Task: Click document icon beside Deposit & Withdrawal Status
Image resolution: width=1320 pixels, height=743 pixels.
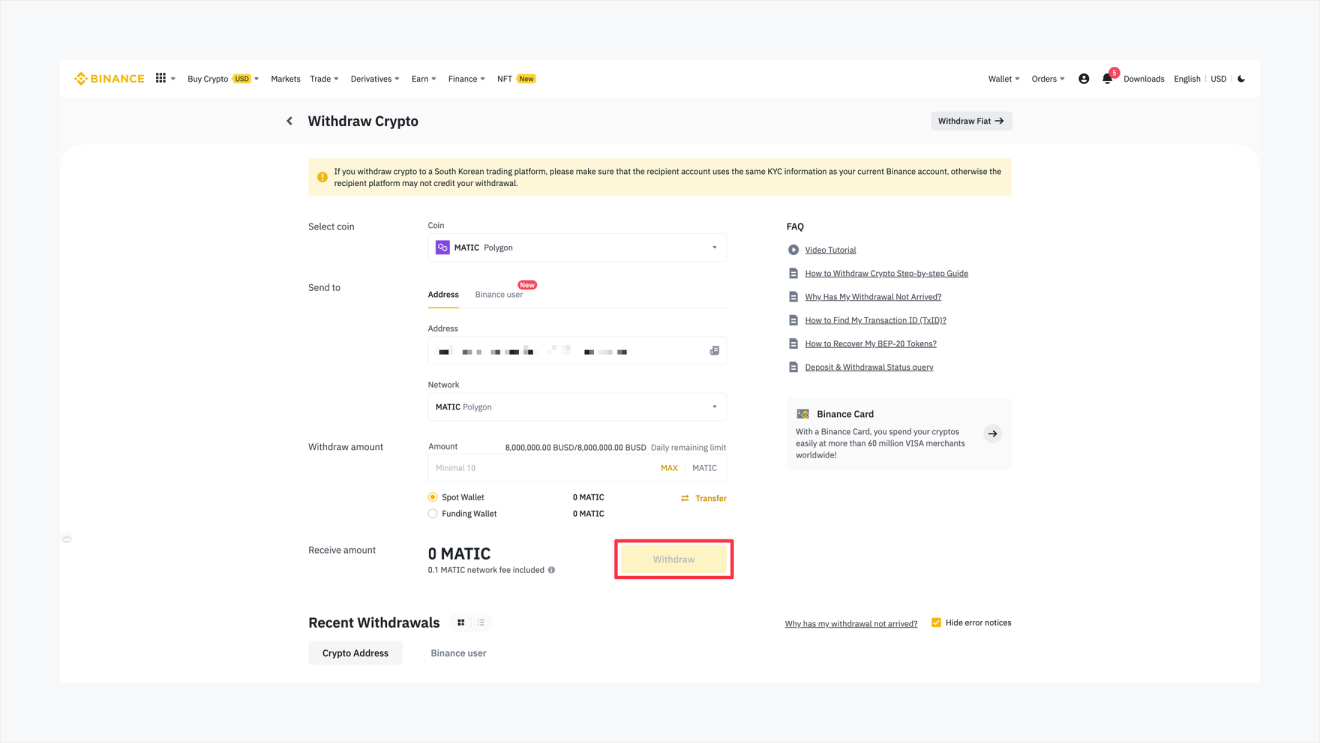Action: click(x=793, y=367)
